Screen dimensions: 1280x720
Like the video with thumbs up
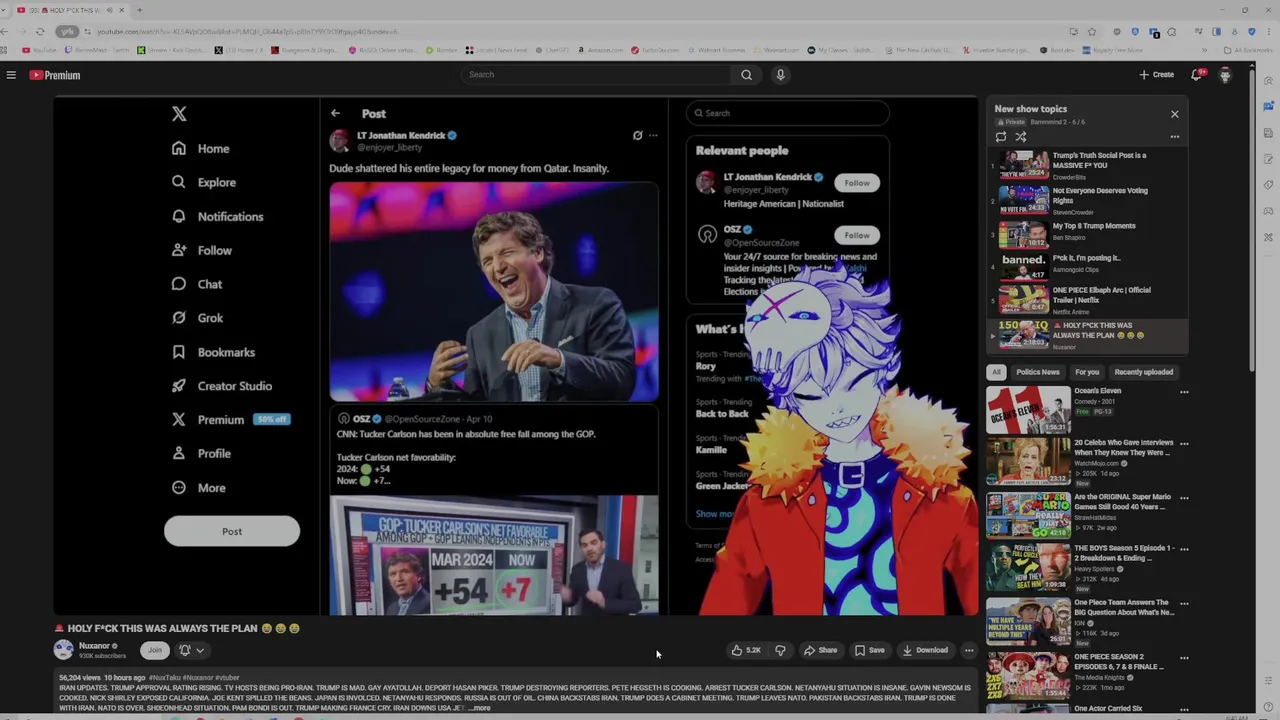[x=746, y=650]
